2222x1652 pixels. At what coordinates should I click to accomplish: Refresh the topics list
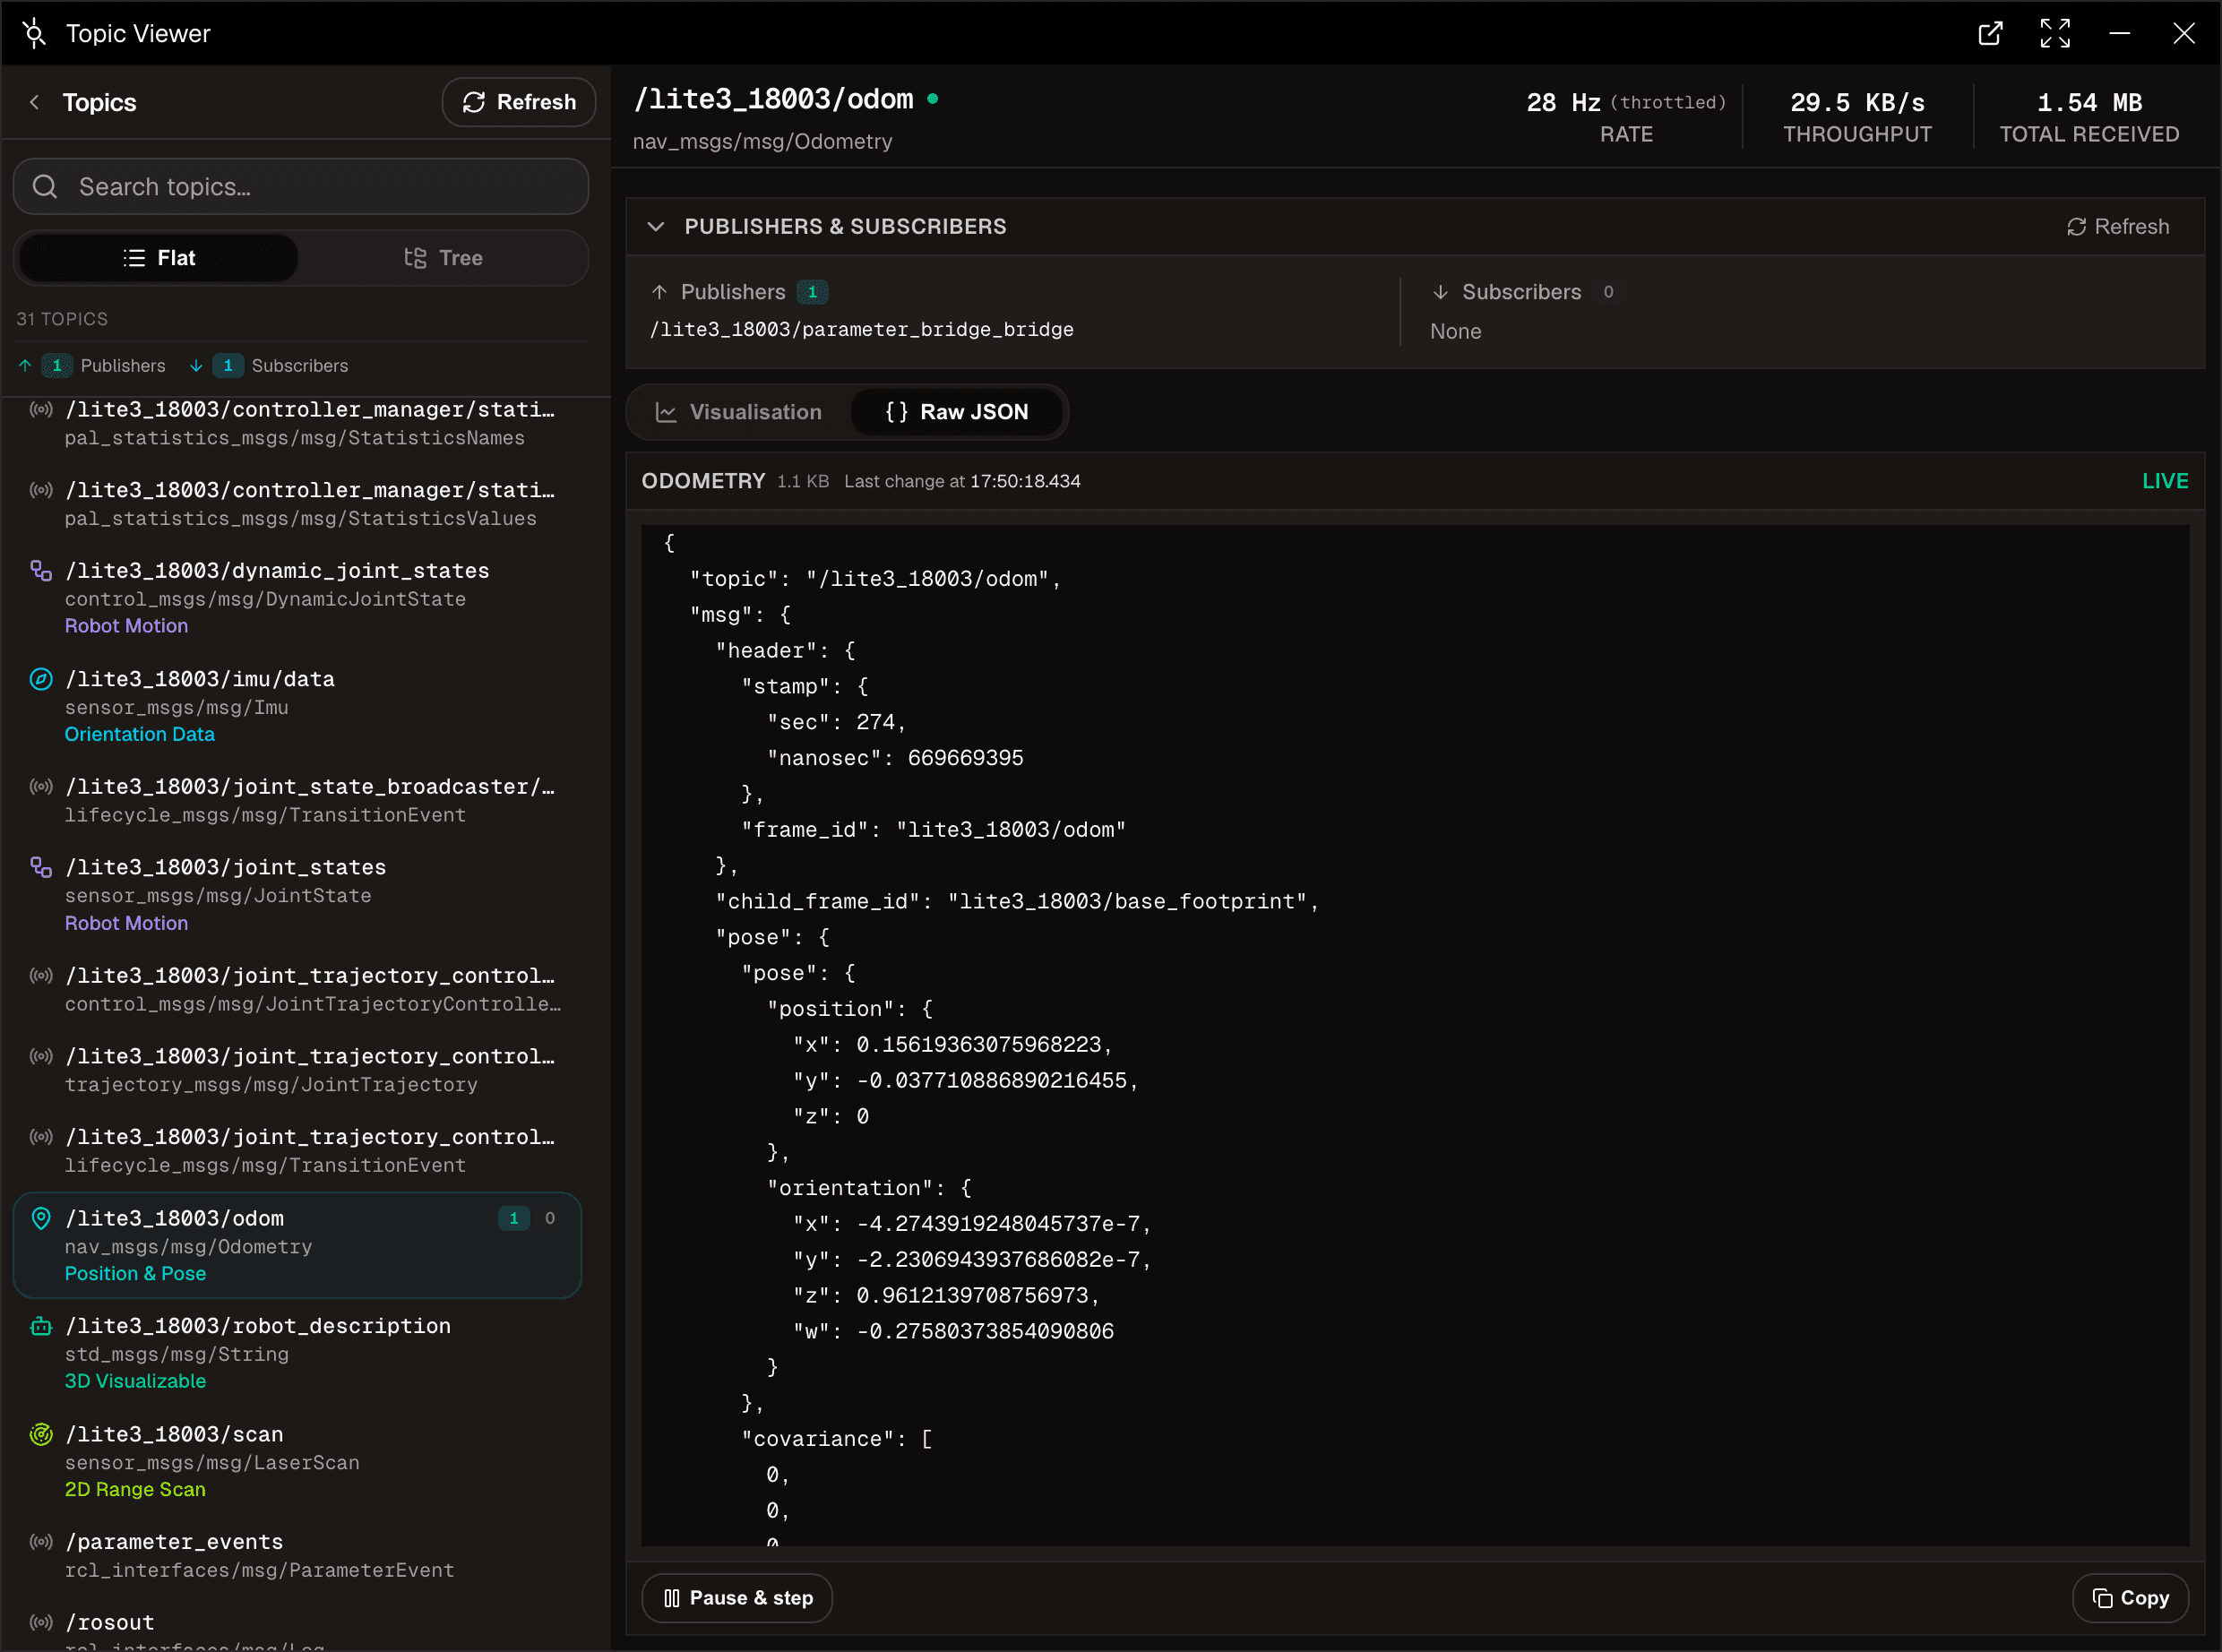pos(519,102)
